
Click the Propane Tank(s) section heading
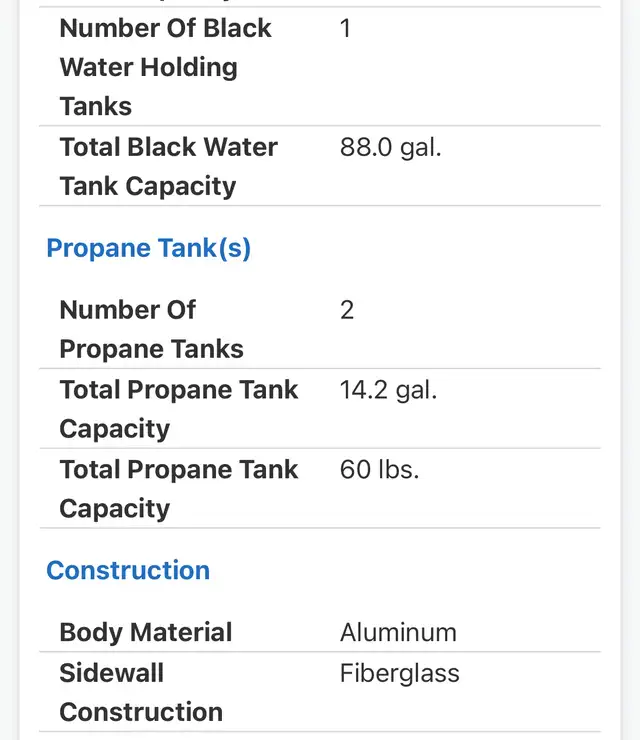click(148, 248)
